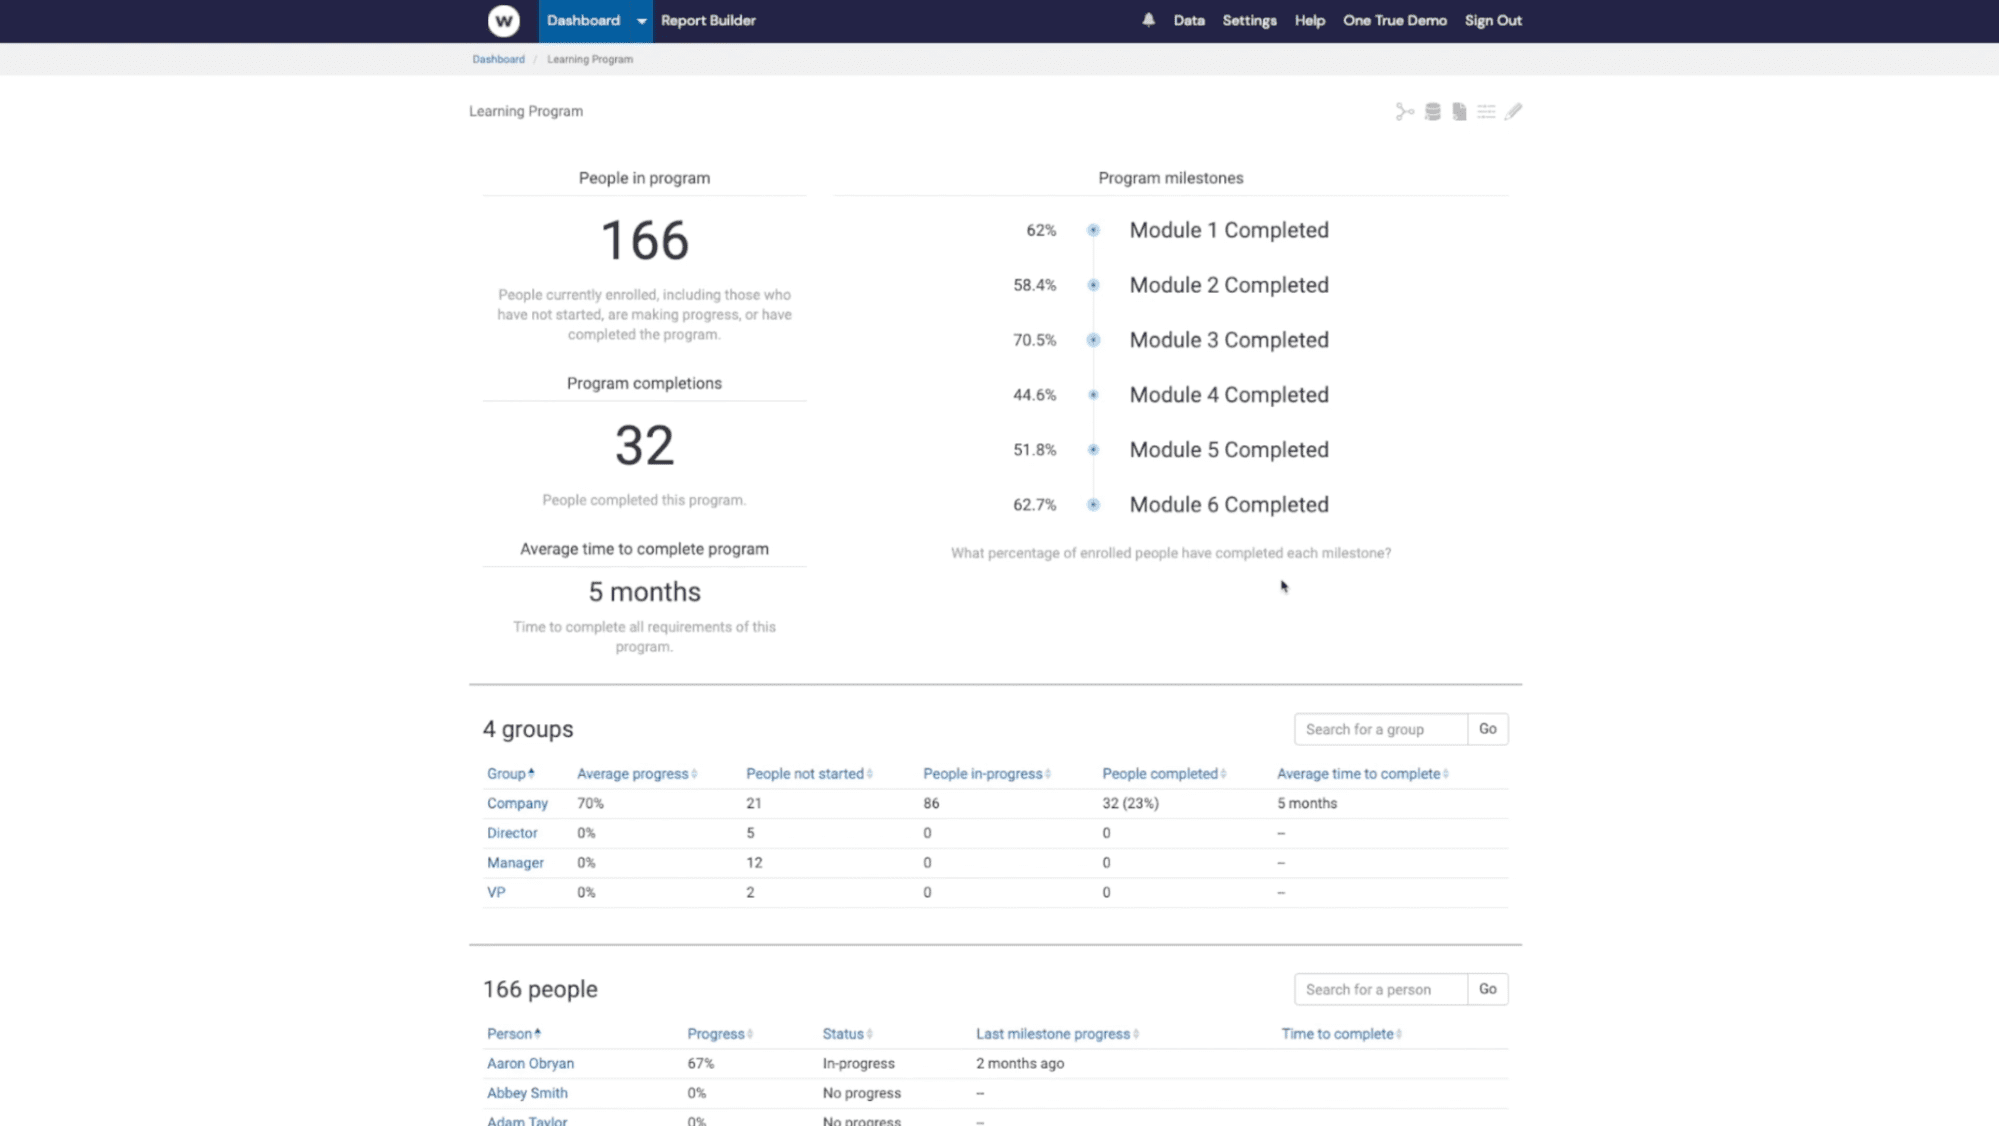Click the share report icon
The image size is (1999, 1127).
pos(1405,112)
